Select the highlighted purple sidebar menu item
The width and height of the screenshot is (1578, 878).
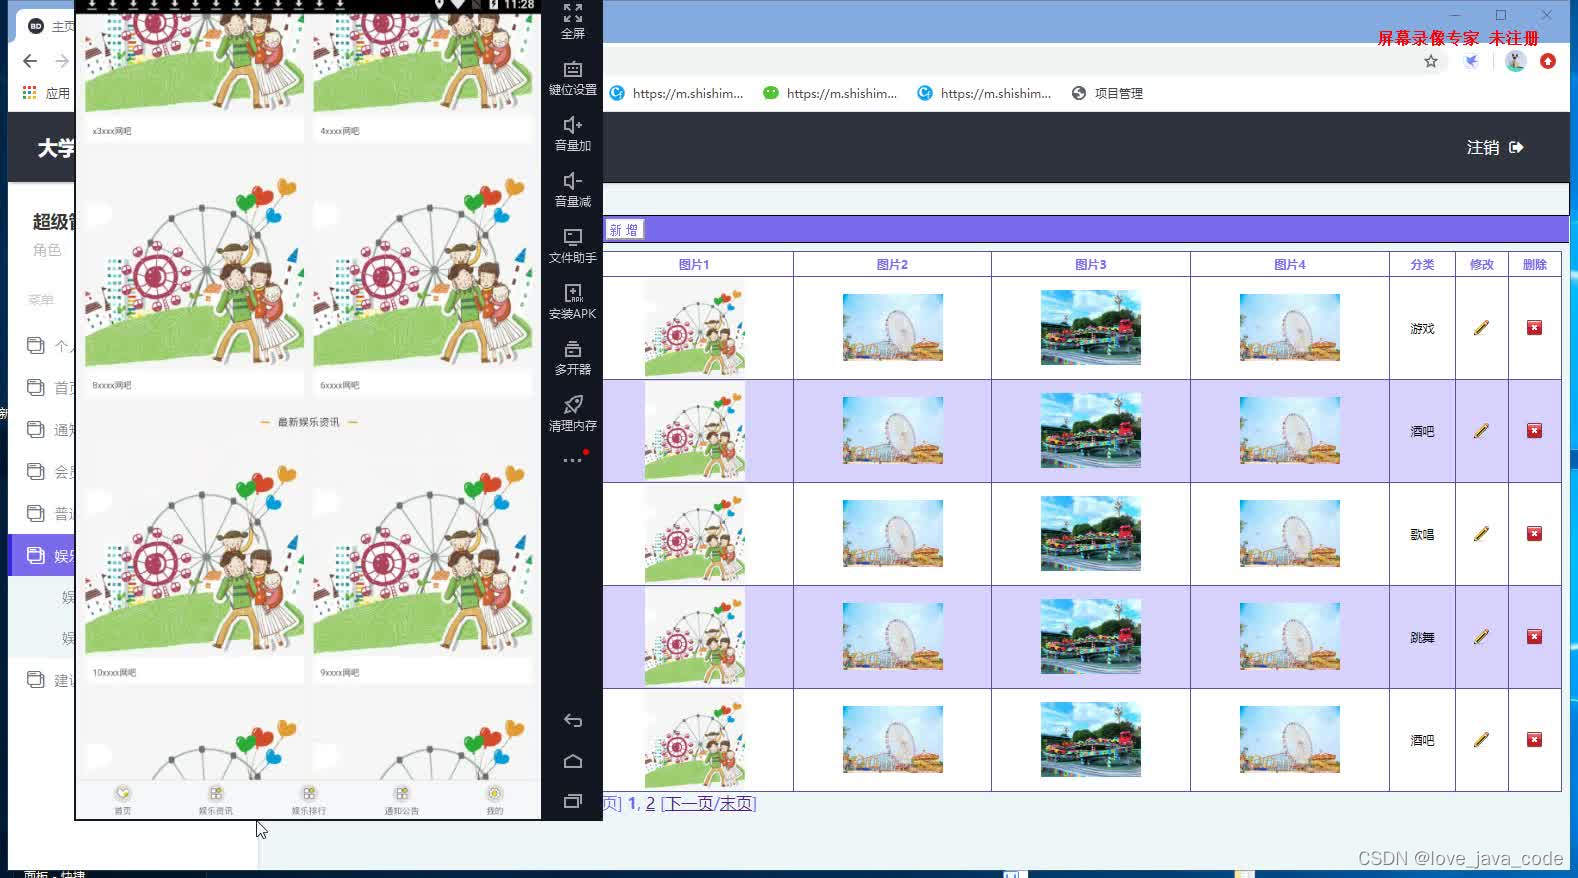[42, 555]
